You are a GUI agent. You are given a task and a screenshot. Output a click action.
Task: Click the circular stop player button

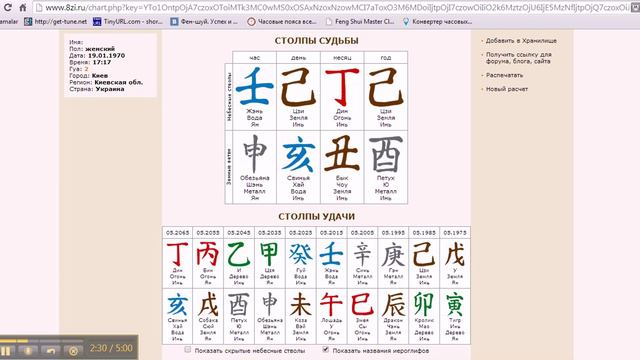tap(73, 351)
